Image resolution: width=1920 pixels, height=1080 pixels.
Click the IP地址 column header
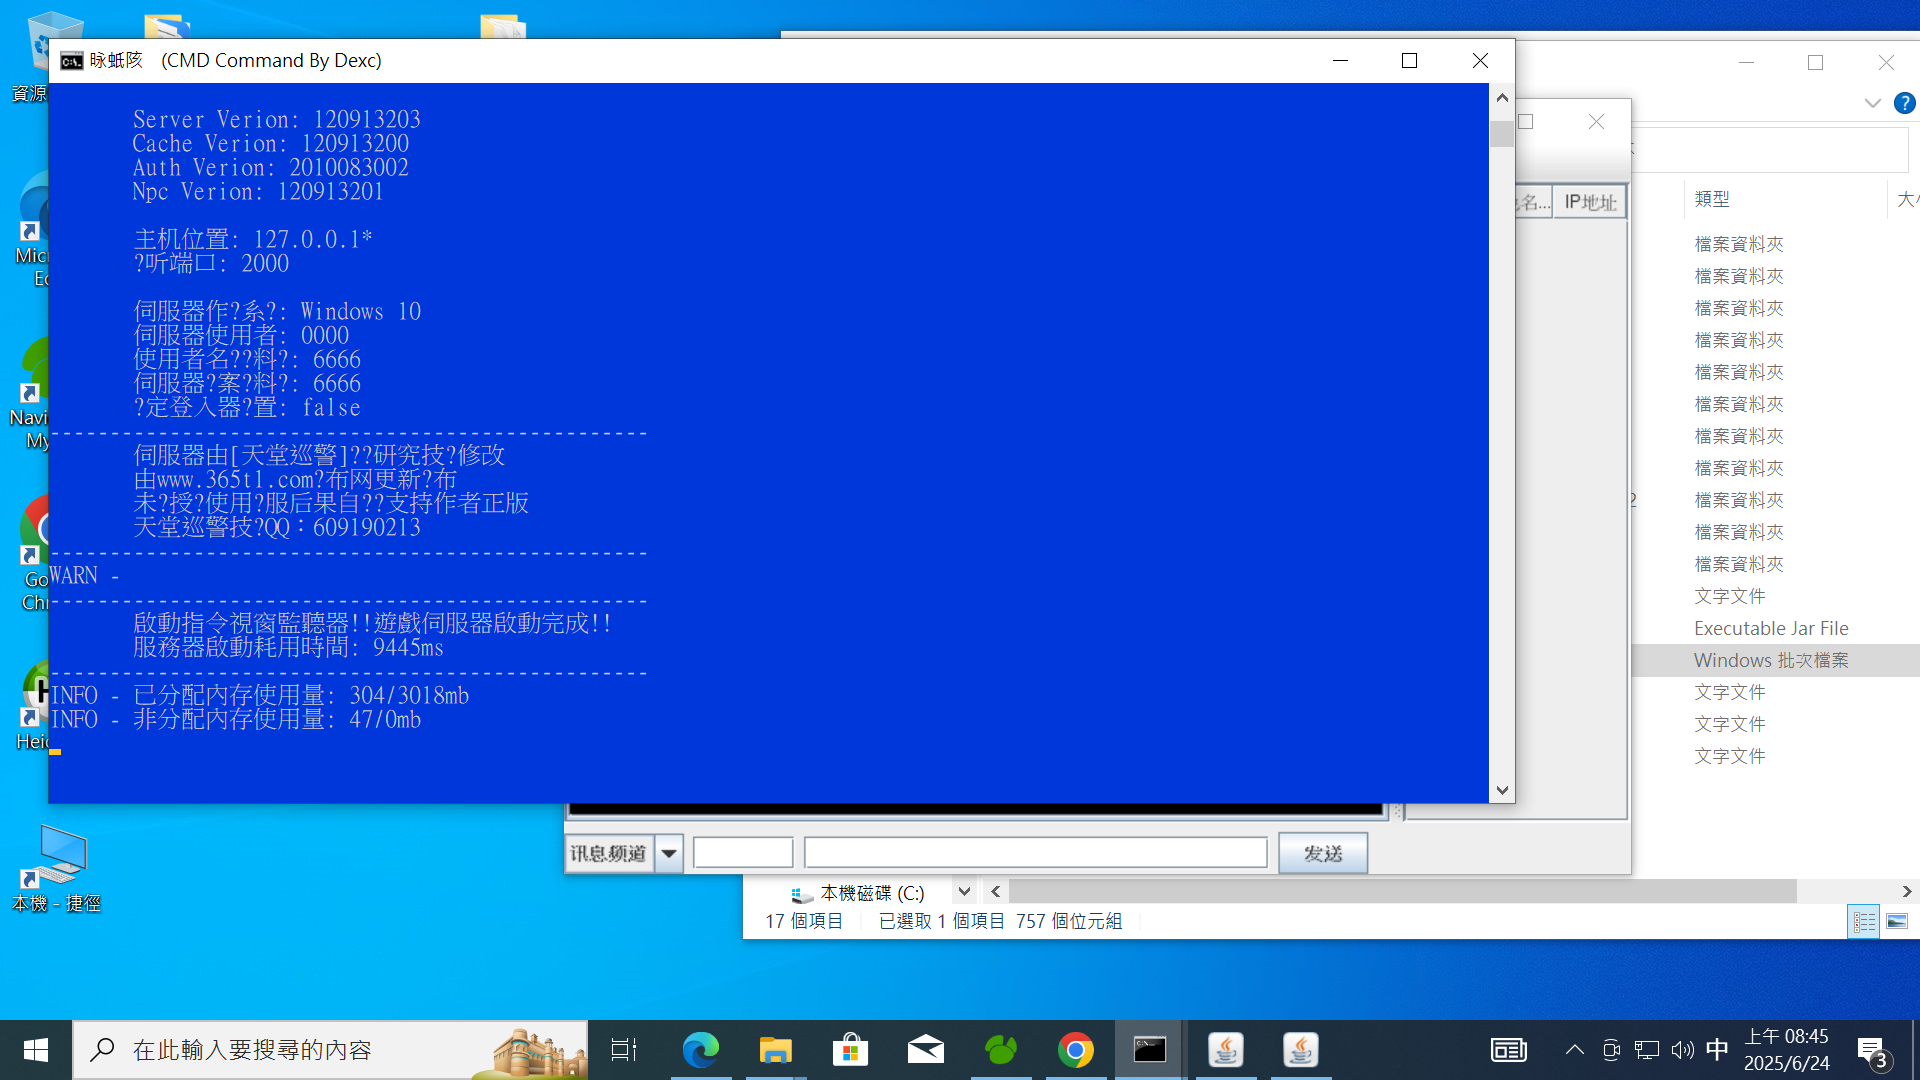pyautogui.click(x=1590, y=202)
